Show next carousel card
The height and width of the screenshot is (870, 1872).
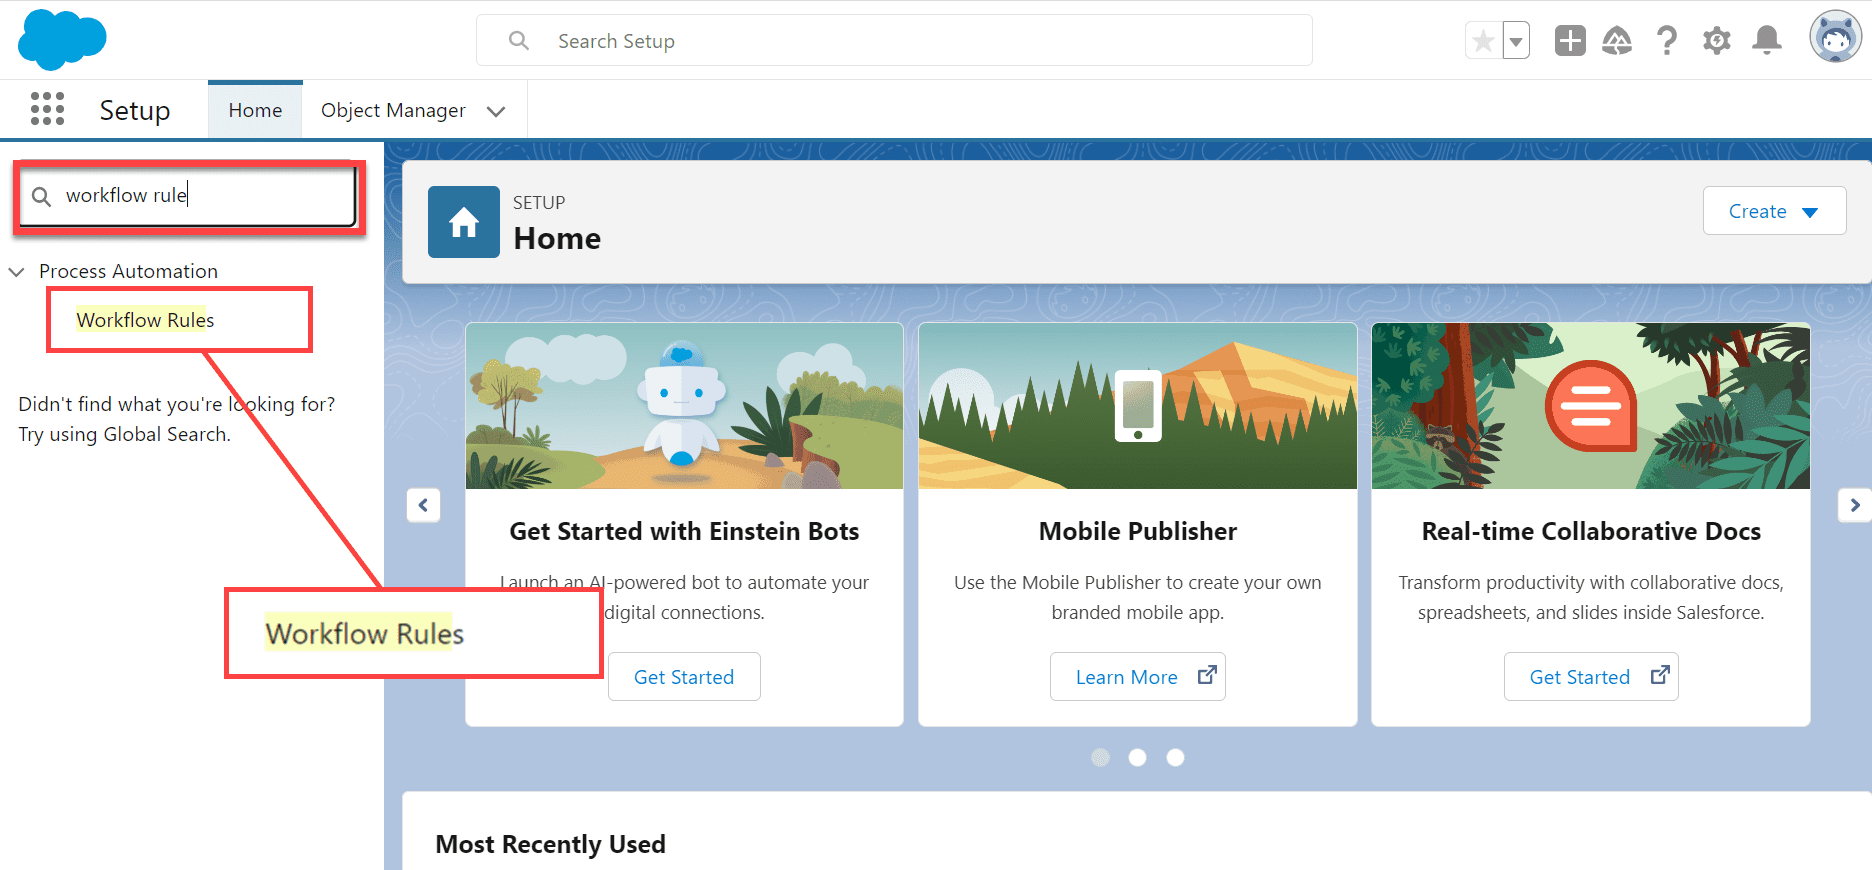click(x=1854, y=505)
